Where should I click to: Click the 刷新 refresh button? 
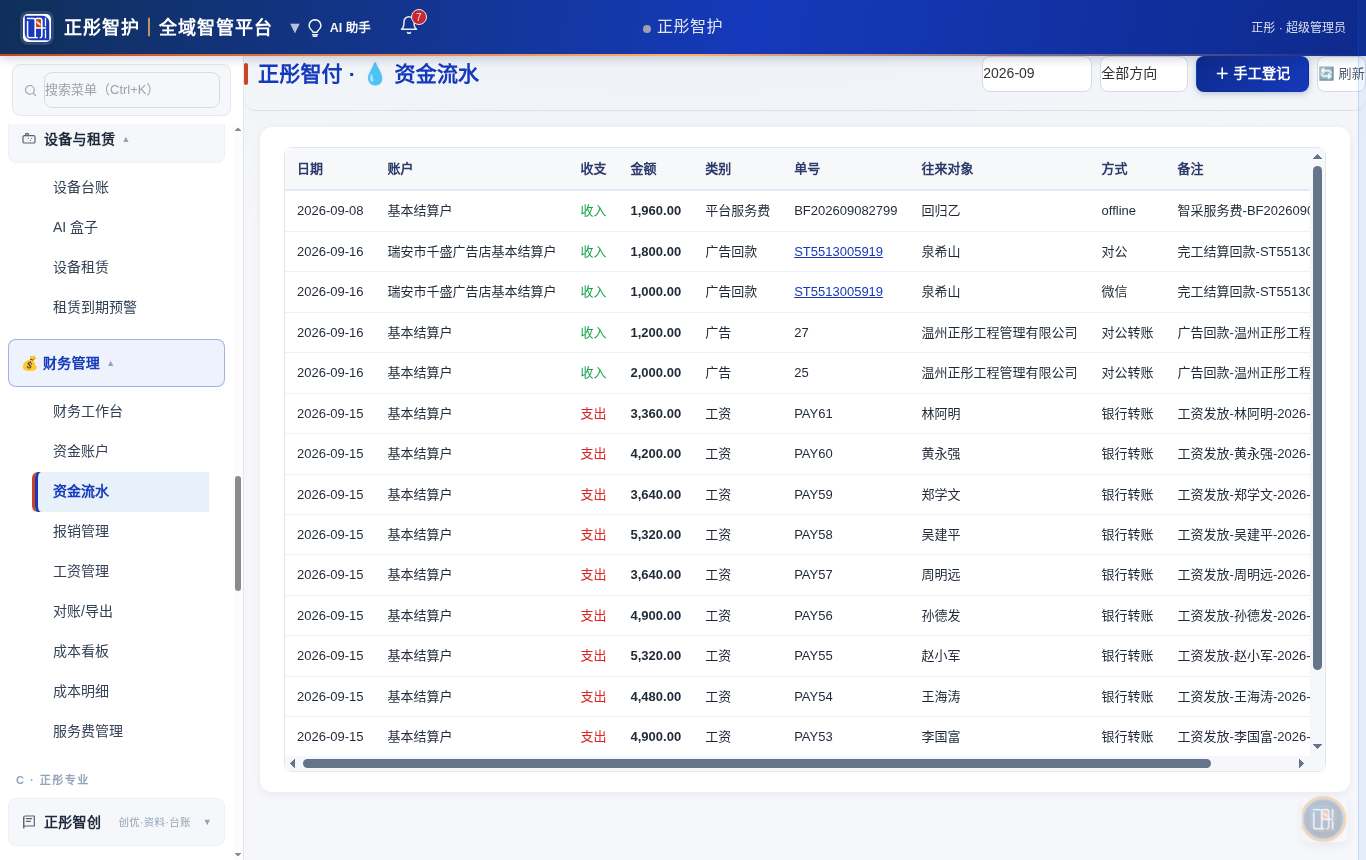click(1341, 73)
